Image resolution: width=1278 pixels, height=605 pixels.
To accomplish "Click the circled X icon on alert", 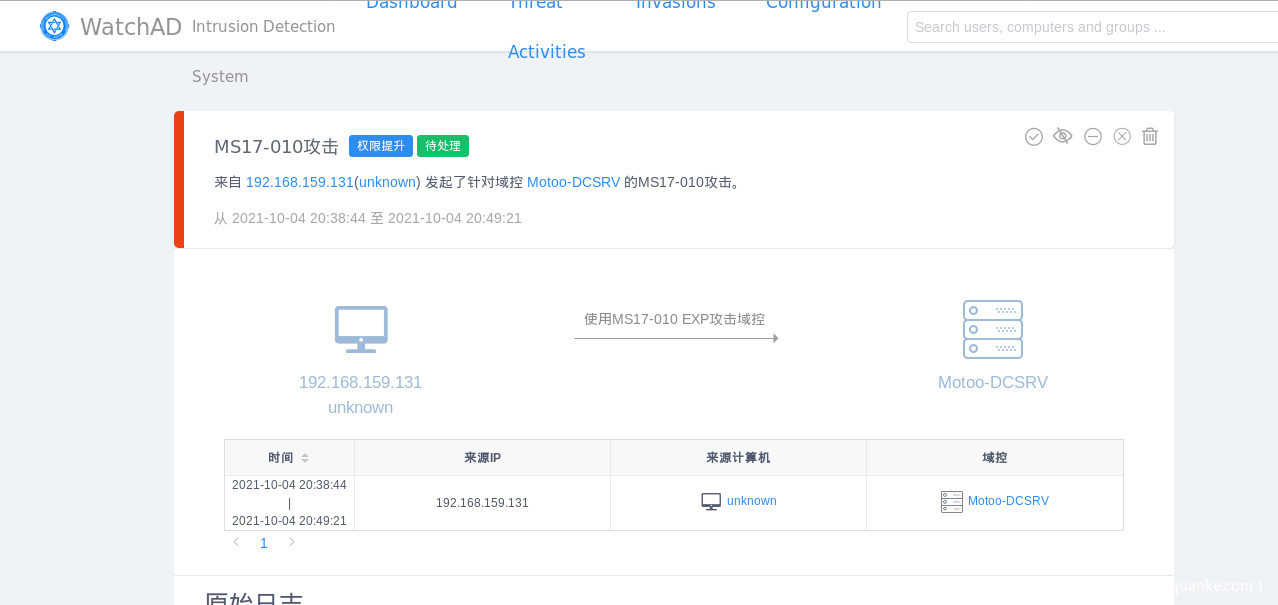I will pyautogui.click(x=1122, y=136).
